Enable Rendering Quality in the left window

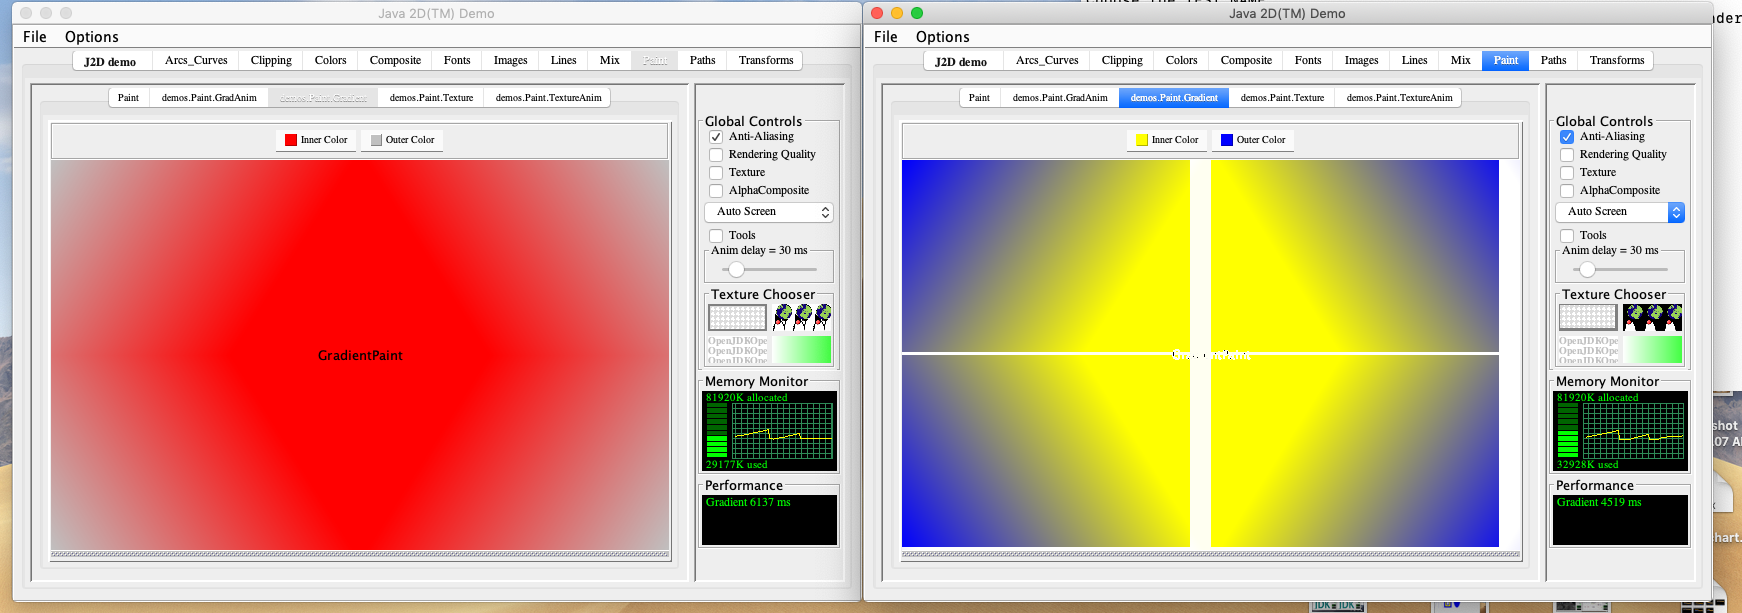click(716, 155)
